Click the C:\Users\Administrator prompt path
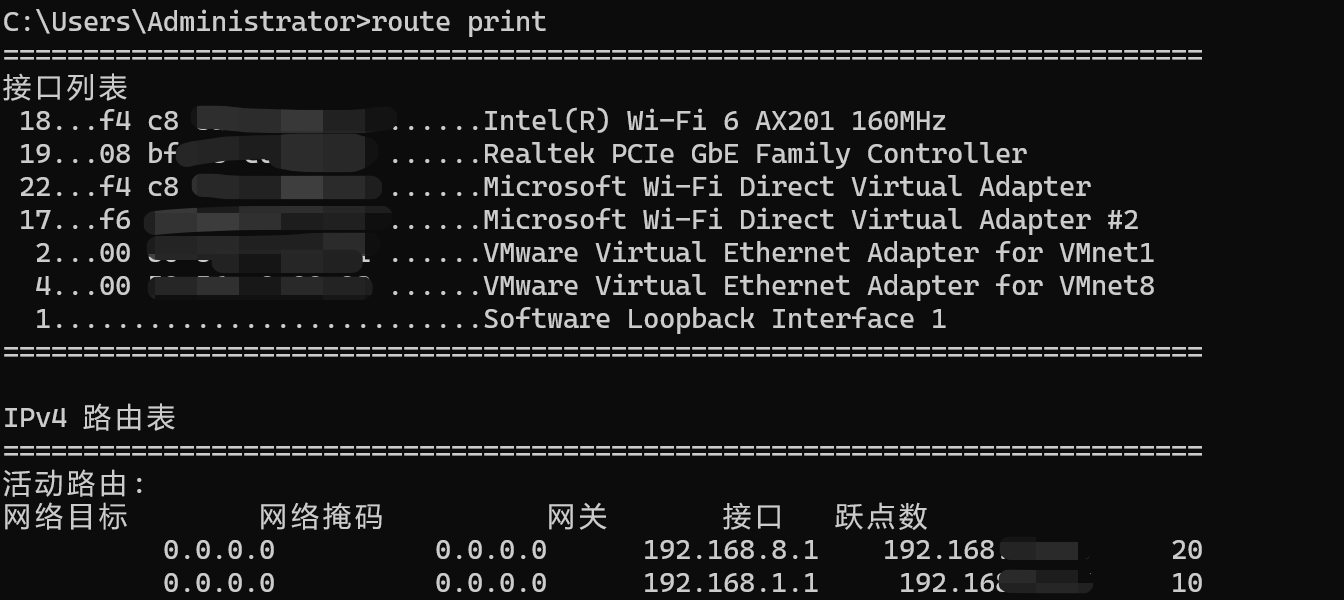The image size is (1344, 600). pyautogui.click(x=180, y=21)
